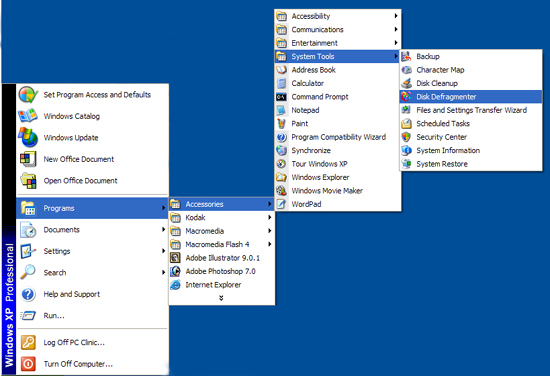Click the Adobe Photoshop 7.0 icon
The image size is (550, 376).
pos(175,271)
